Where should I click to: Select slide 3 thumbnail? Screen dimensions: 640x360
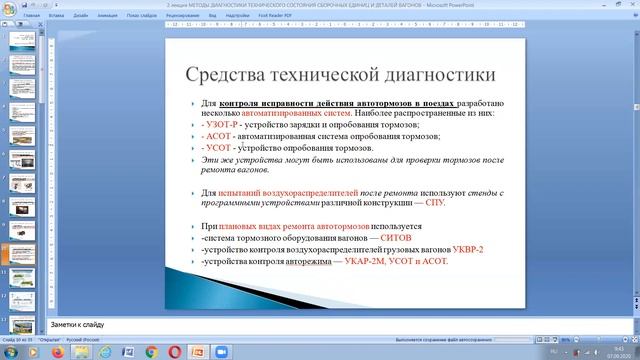coord(22,89)
